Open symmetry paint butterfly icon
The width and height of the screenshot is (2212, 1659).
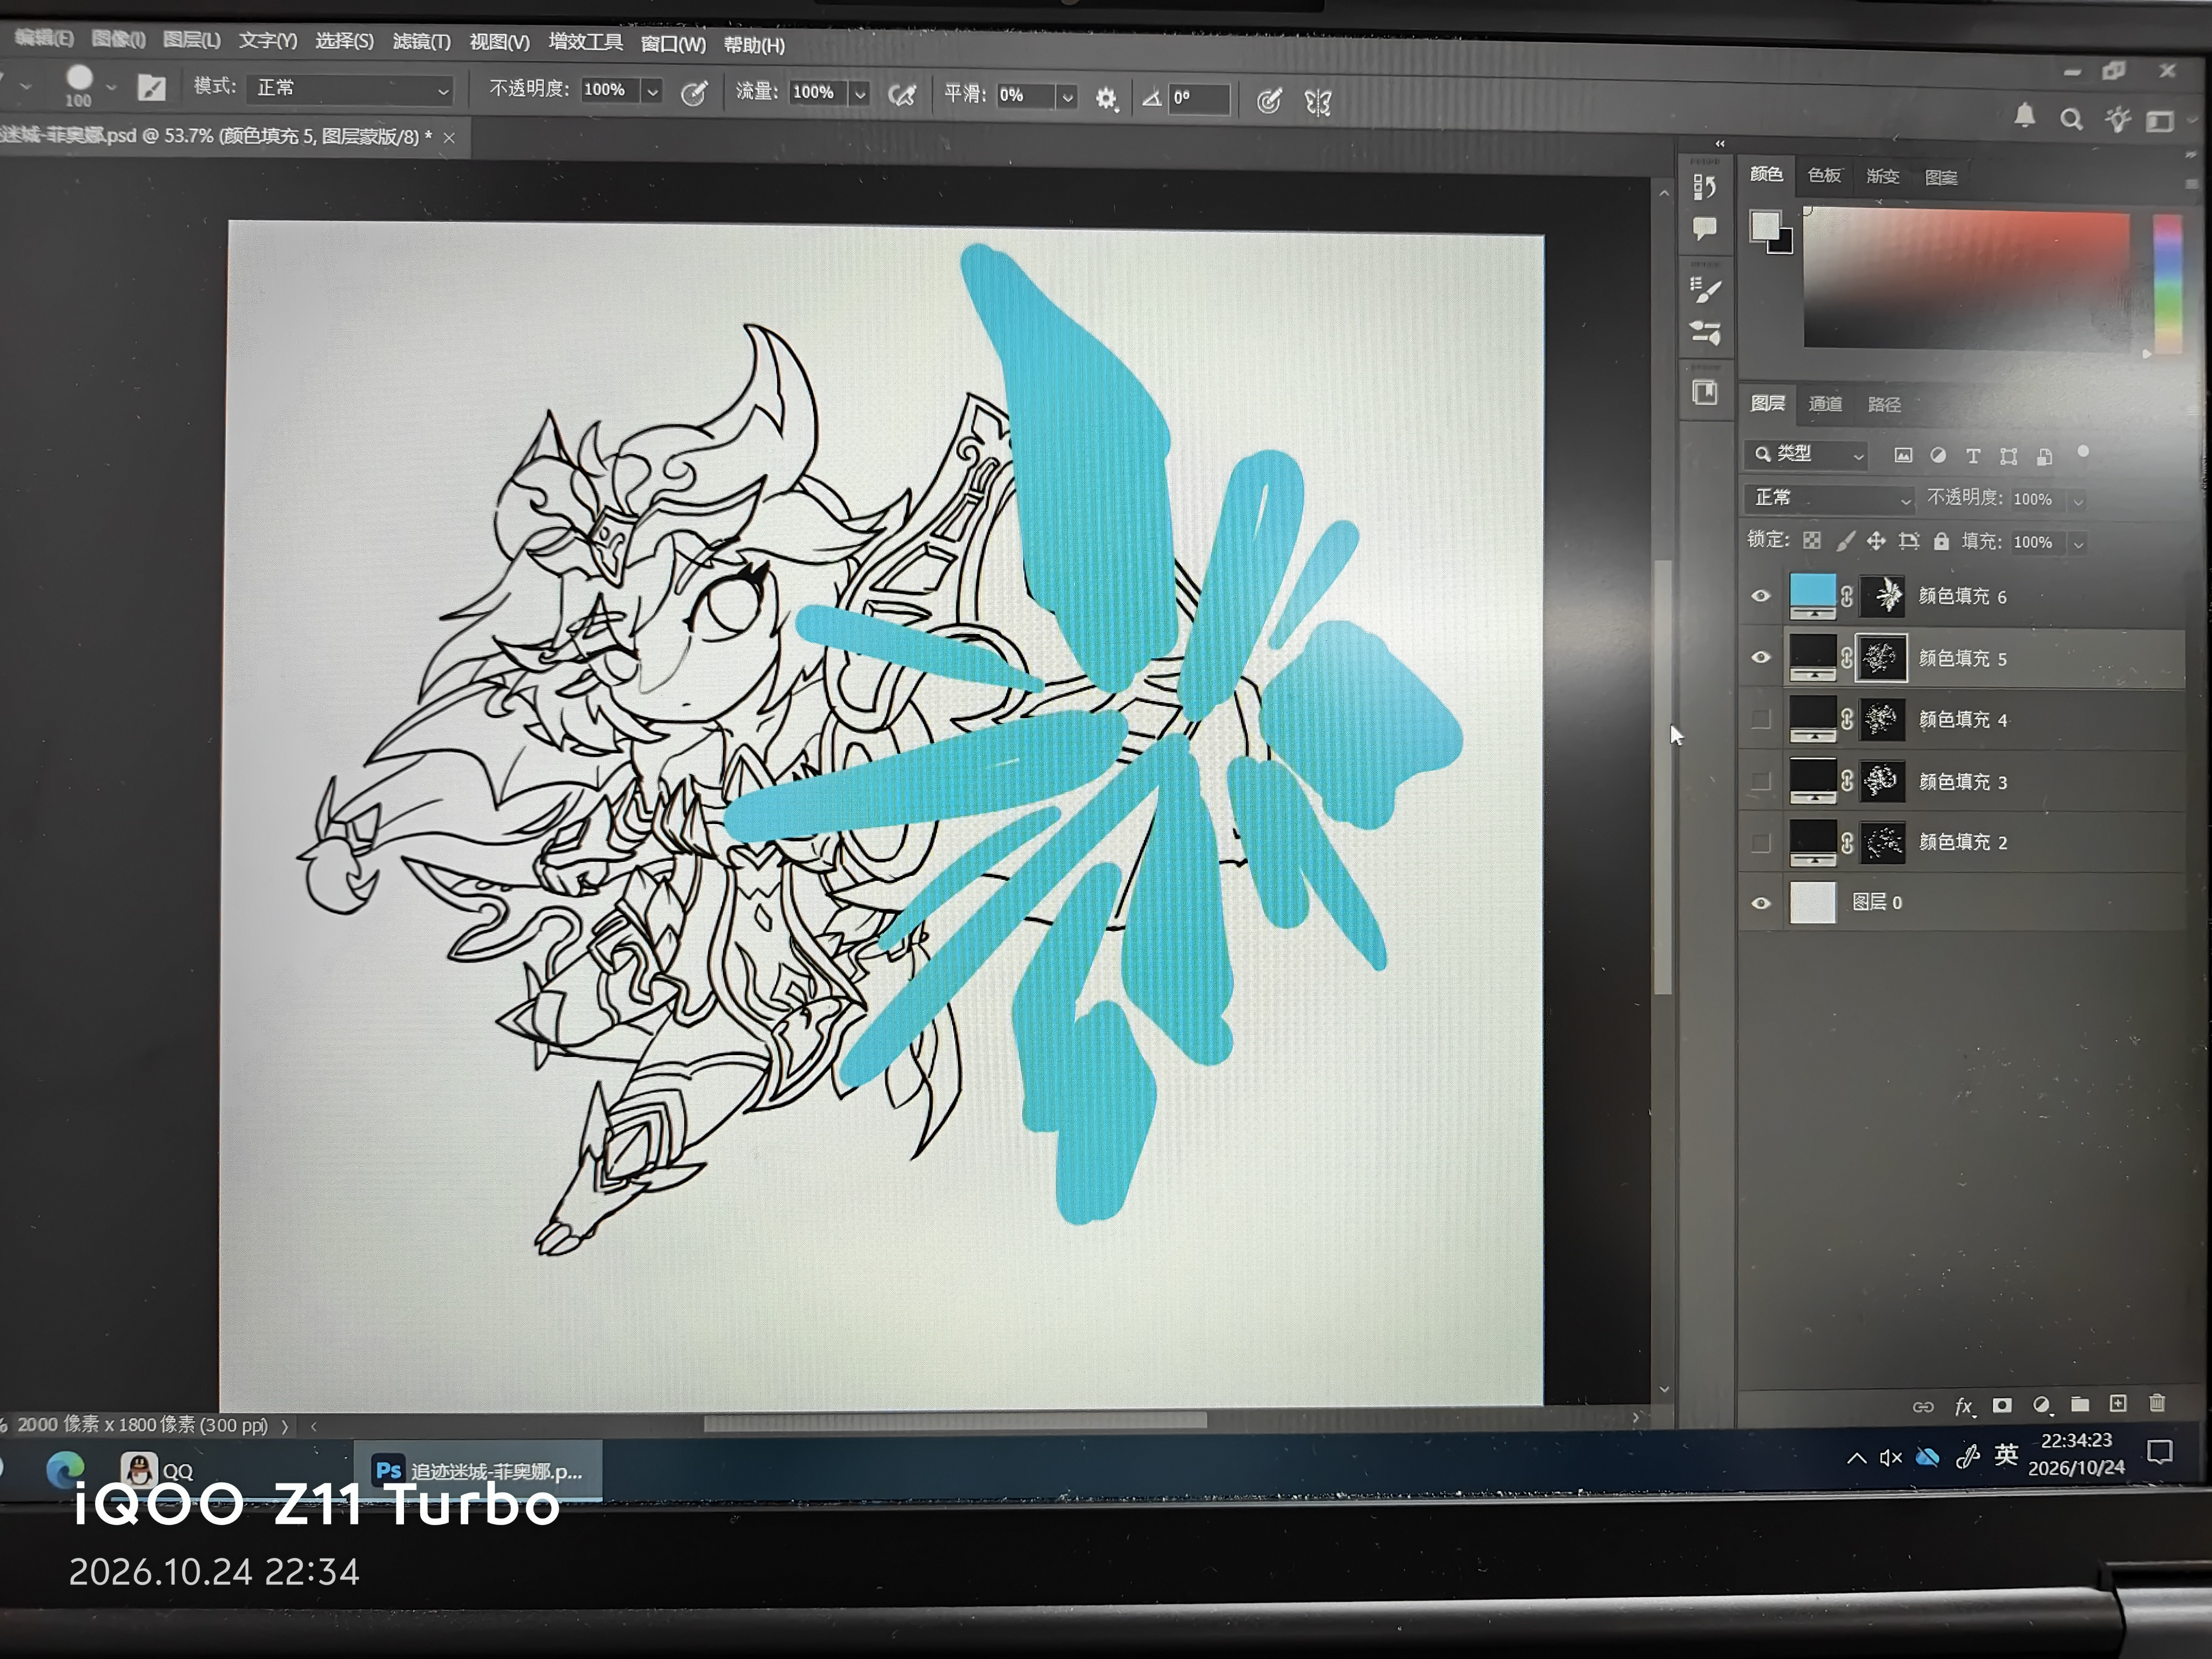[1318, 102]
